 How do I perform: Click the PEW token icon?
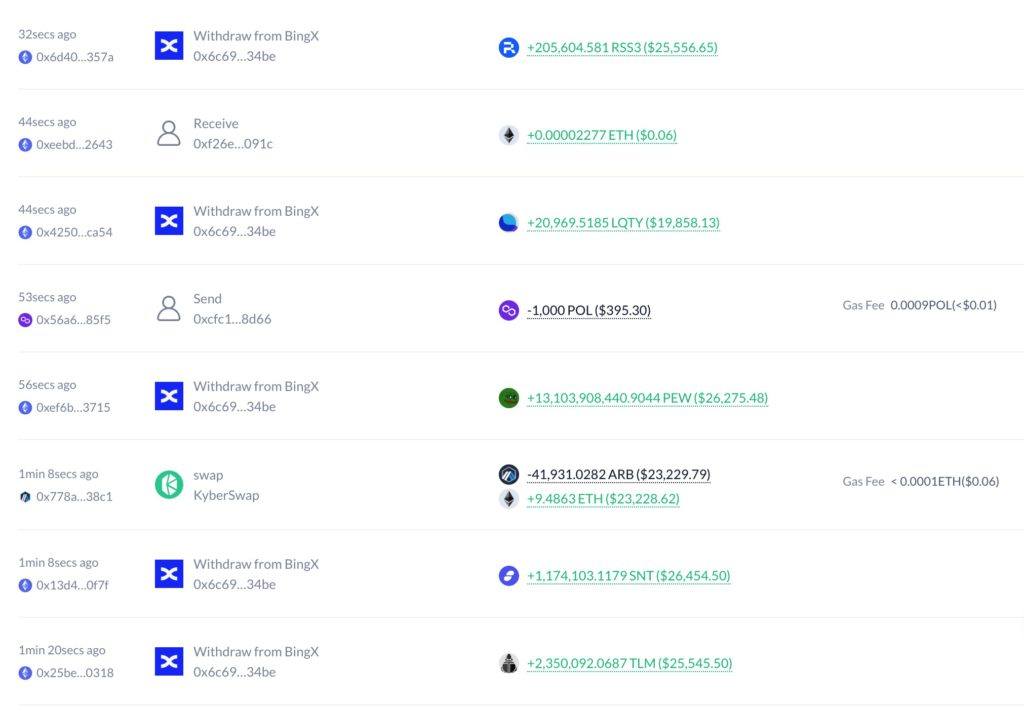coord(509,398)
